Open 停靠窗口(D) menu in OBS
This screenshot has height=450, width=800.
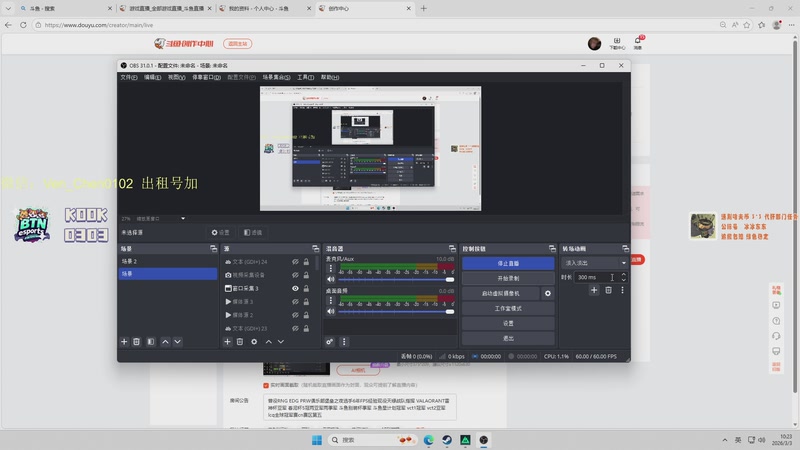point(206,78)
